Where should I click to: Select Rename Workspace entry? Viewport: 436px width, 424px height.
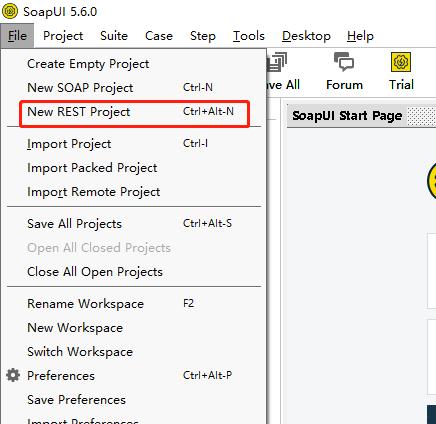coord(134,304)
